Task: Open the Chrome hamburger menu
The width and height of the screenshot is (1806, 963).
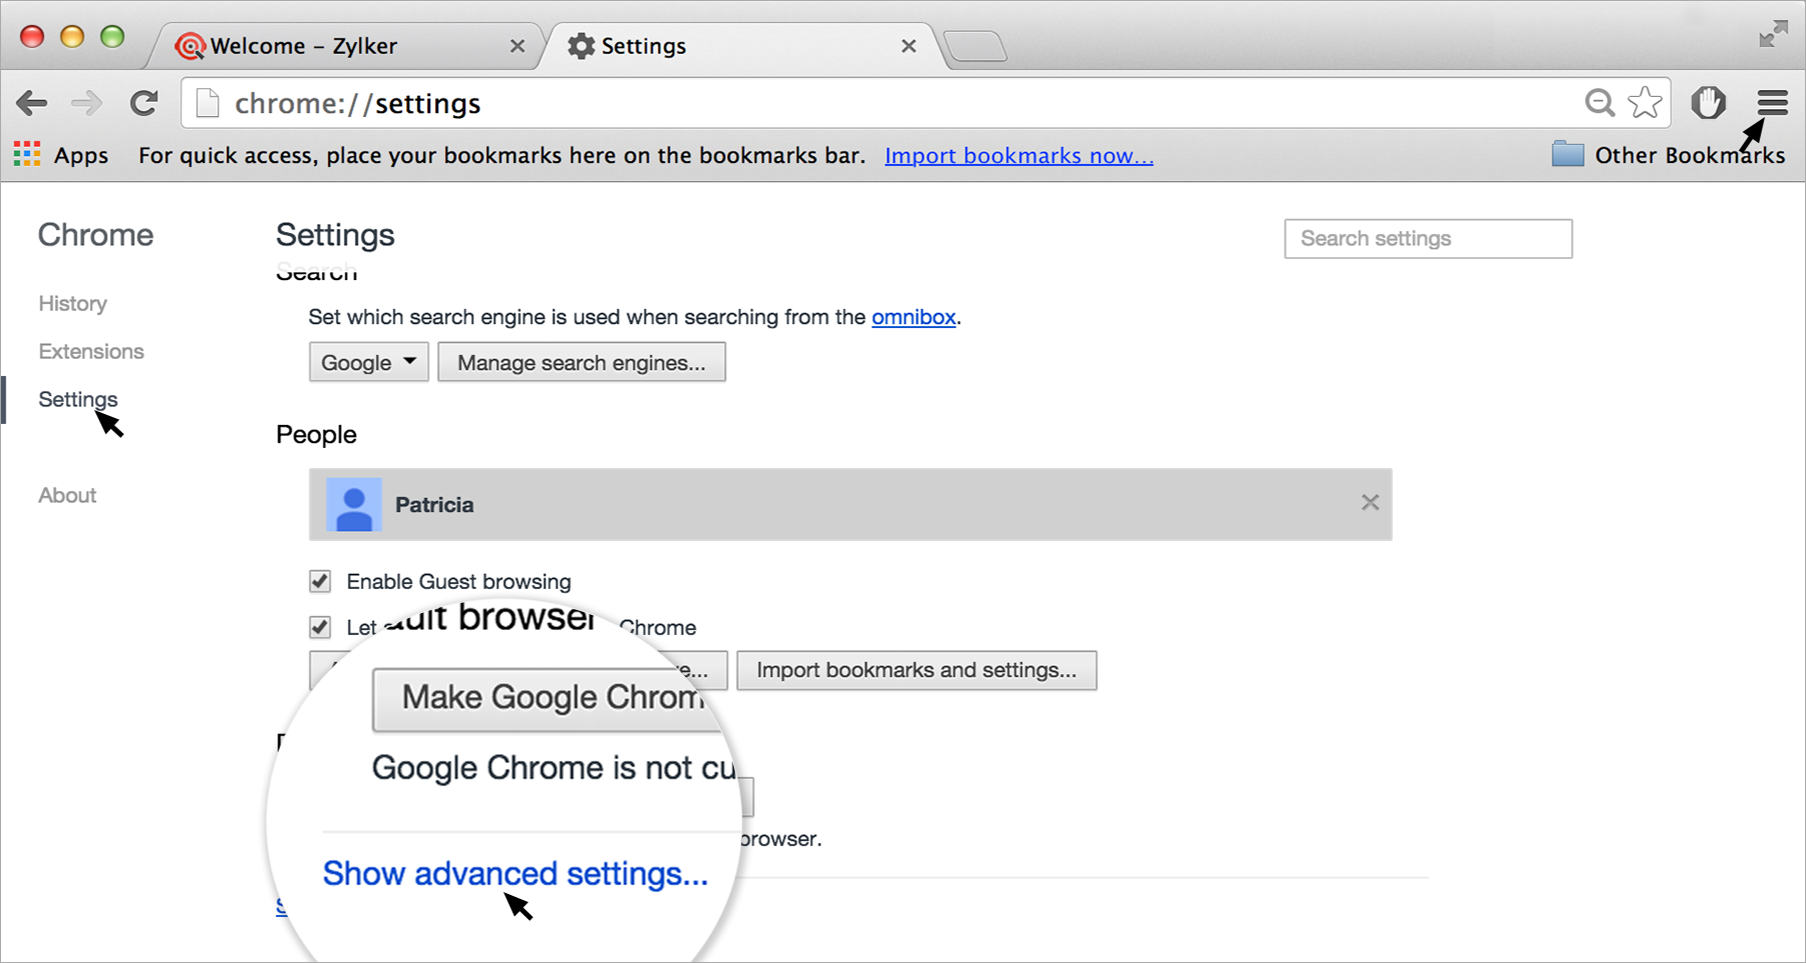Action: 1772,102
